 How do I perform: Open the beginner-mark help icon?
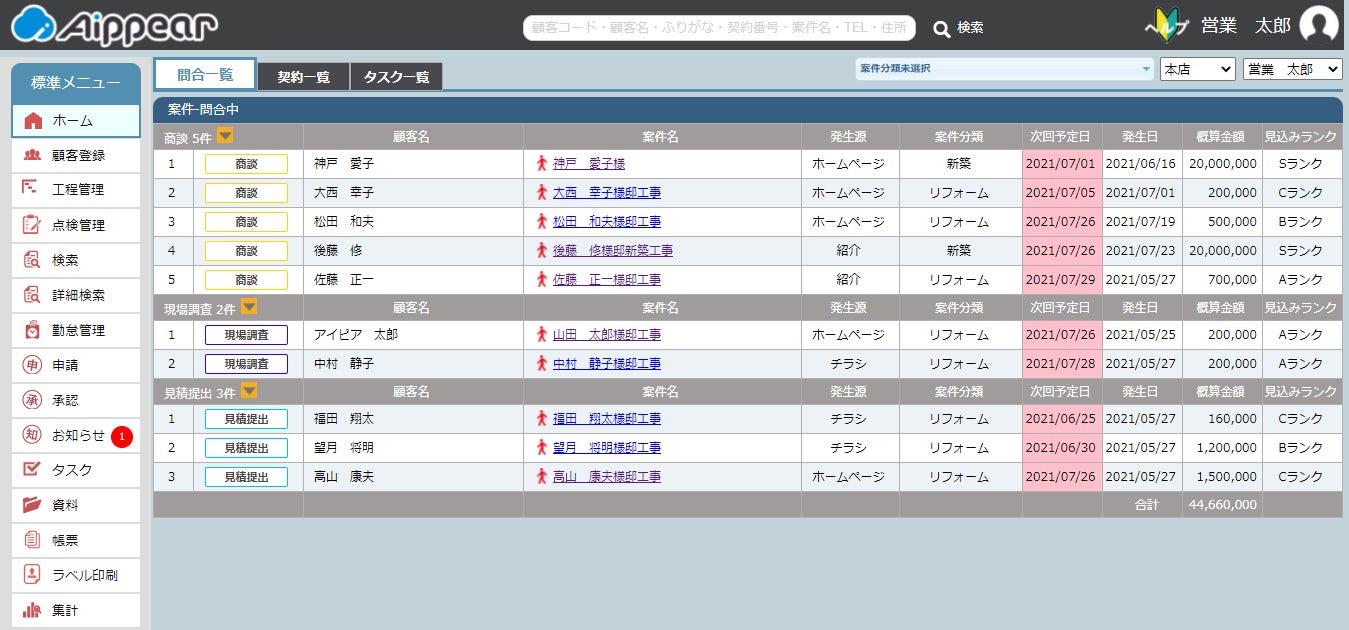(x=1166, y=26)
